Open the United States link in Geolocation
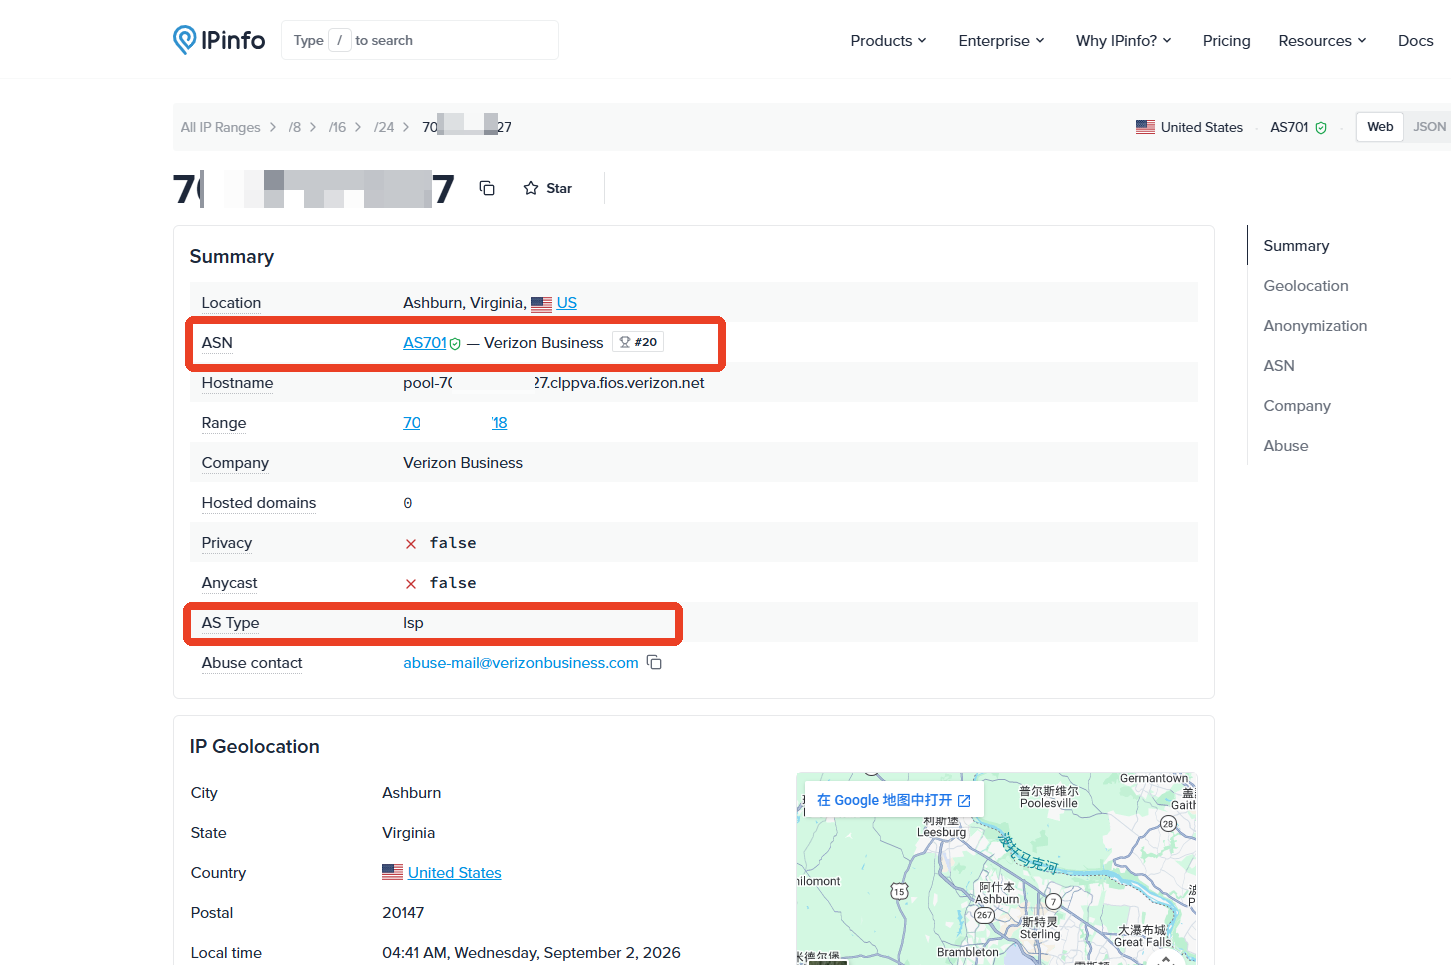 click(x=454, y=873)
